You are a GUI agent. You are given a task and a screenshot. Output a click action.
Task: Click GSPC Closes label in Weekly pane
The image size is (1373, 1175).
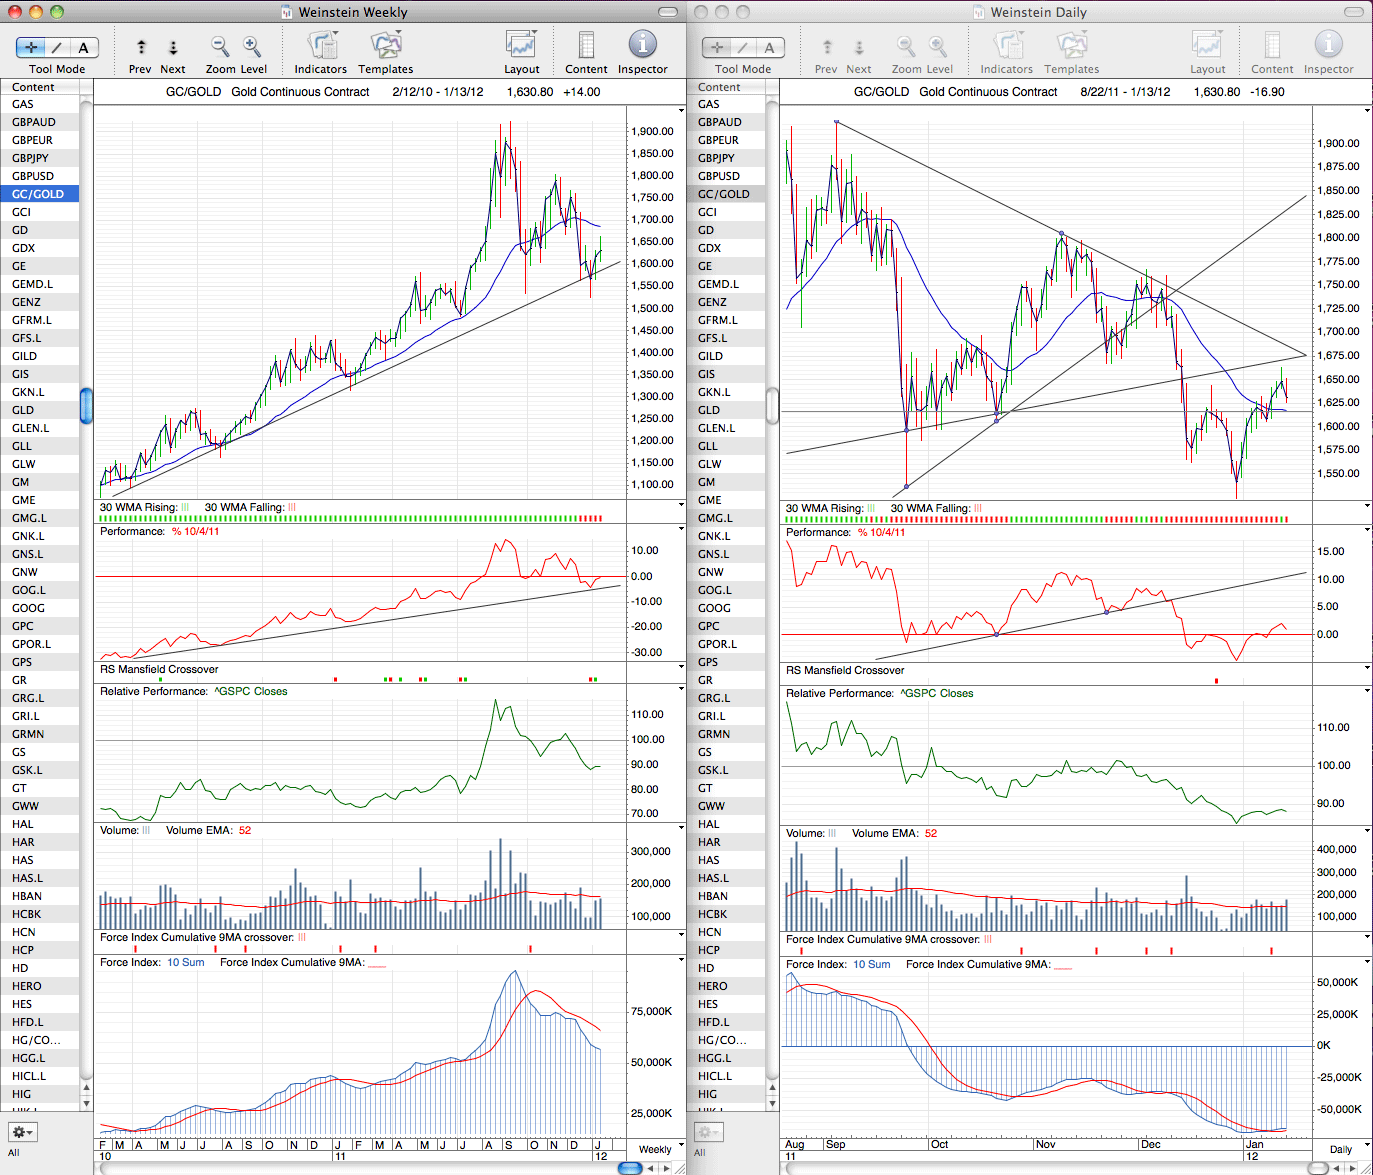(x=251, y=691)
